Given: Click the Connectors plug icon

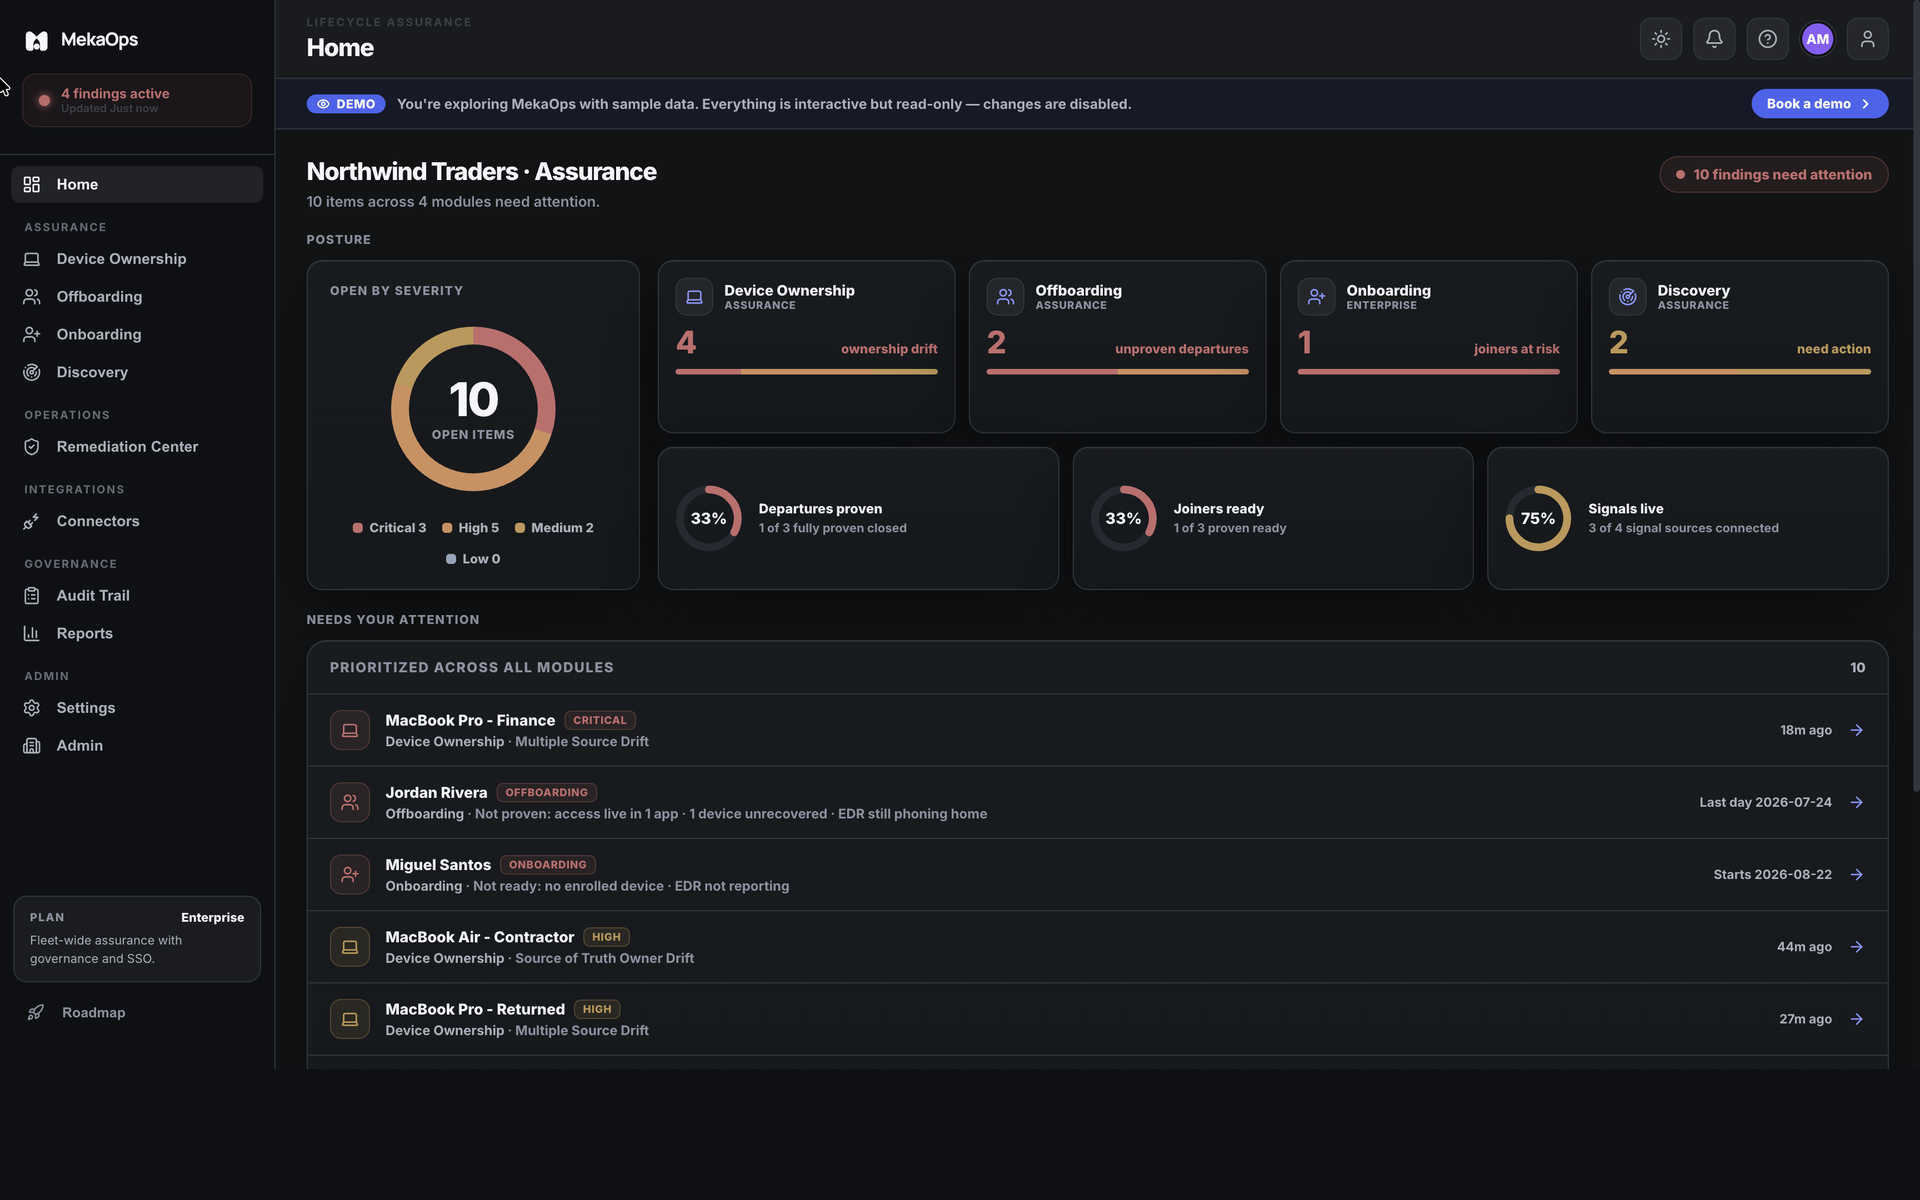Looking at the screenshot, I should coord(32,521).
